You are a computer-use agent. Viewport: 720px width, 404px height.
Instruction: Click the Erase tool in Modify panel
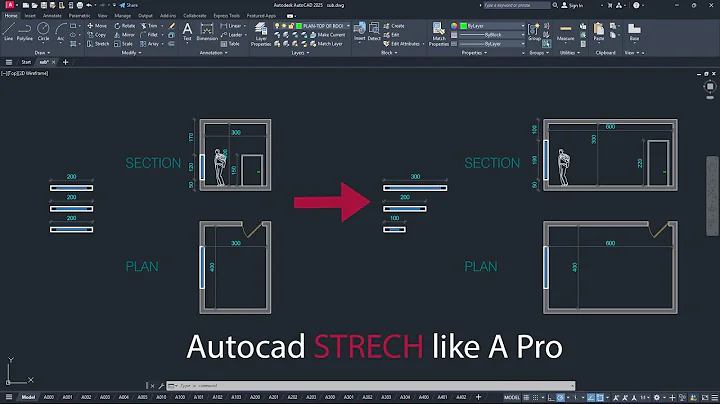click(172, 26)
